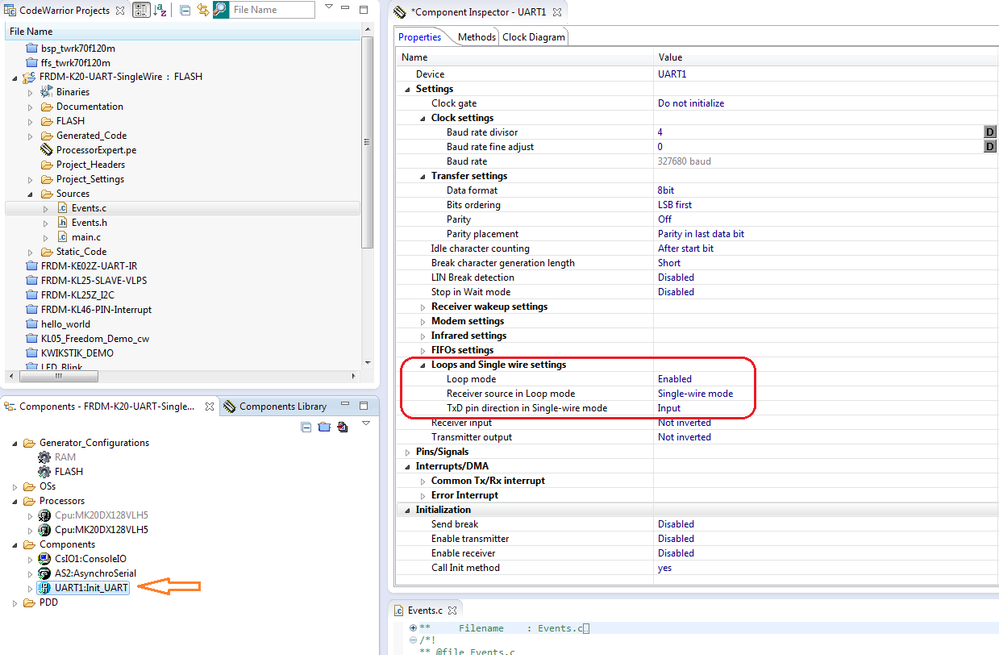The width and height of the screenshot is (999, 655).
Task: Click the Parity value Off
Action: tap(665, 219)
